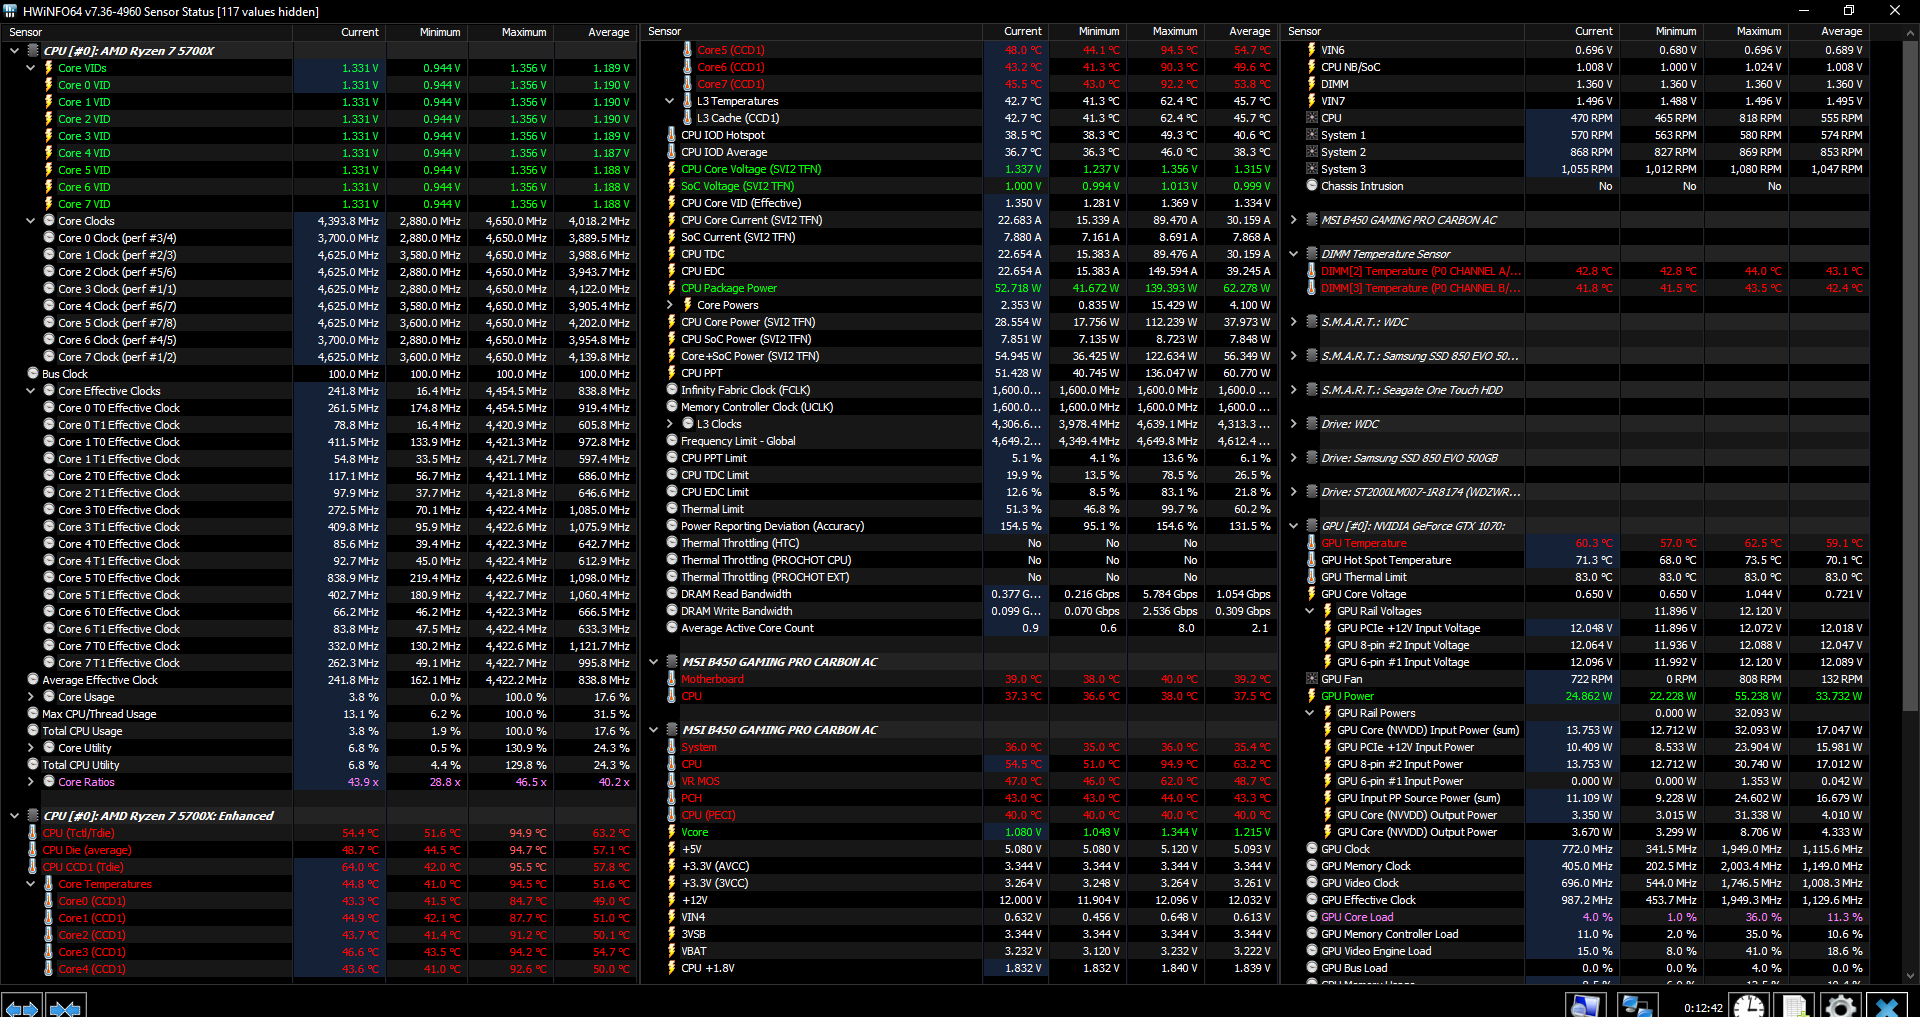This screenshot has height=1017, width=1920.
Task: Click thermometer icon beside CPU (Tctl/Tdie)
Action: pos(32,833)
